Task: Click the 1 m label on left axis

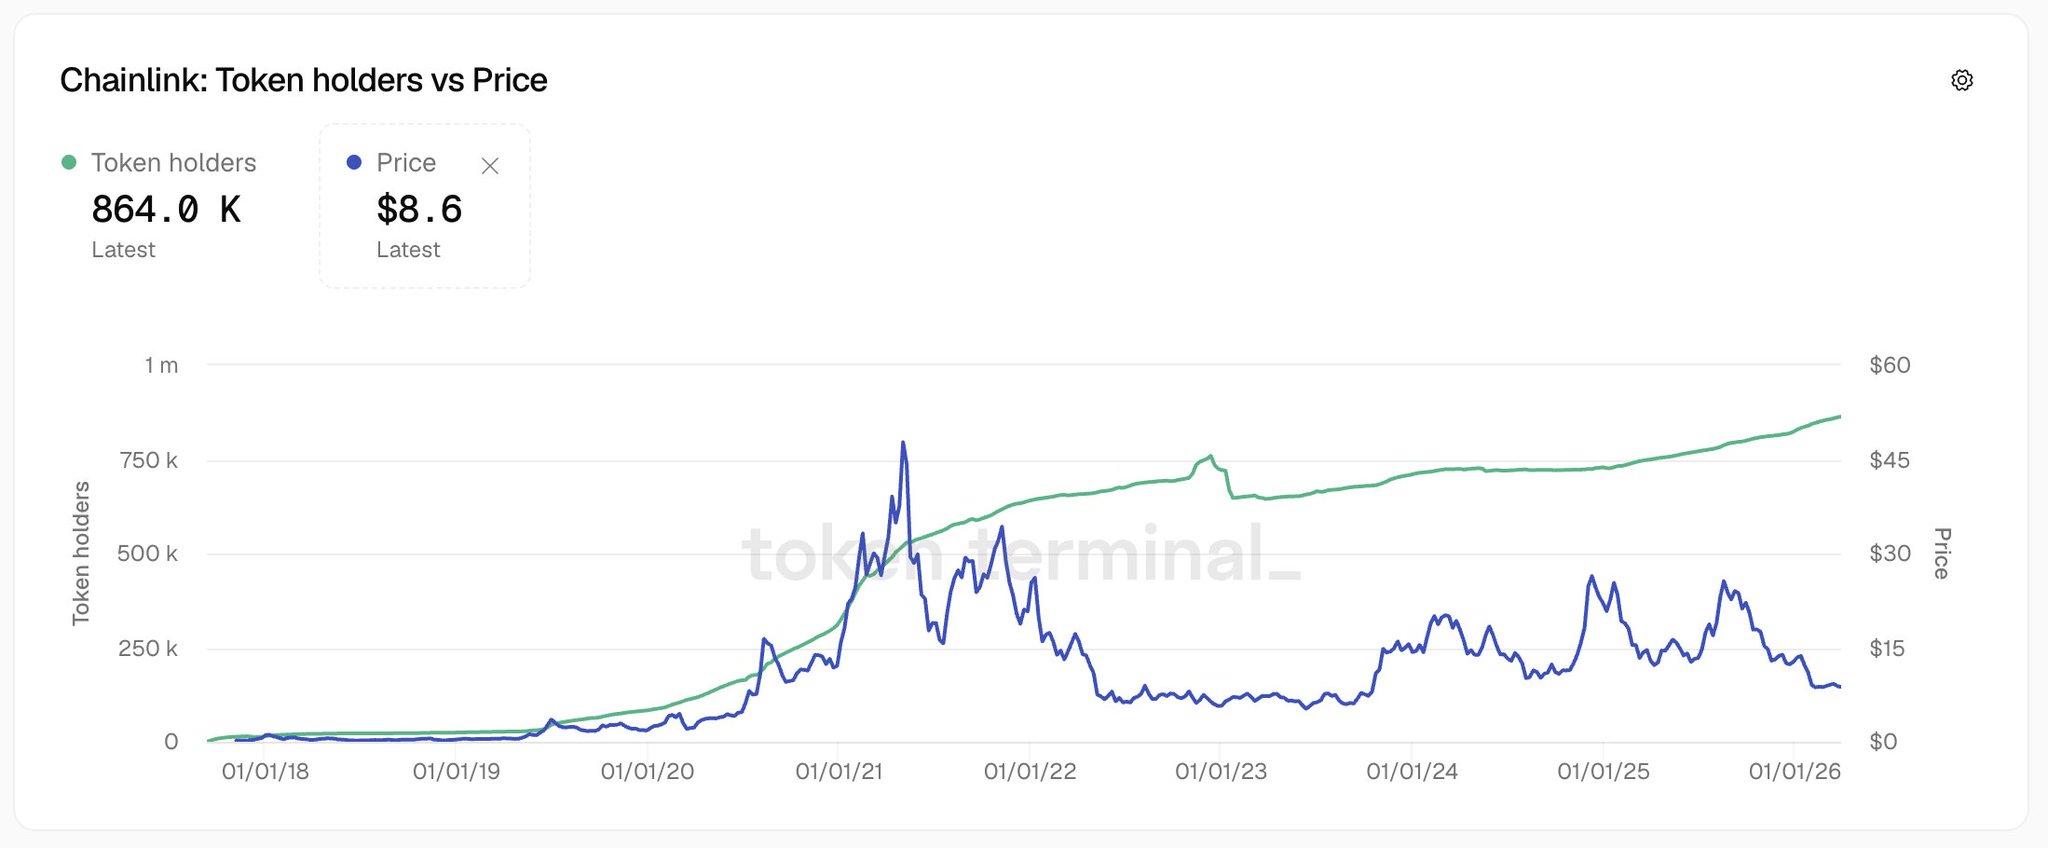Action: [161, 366]
